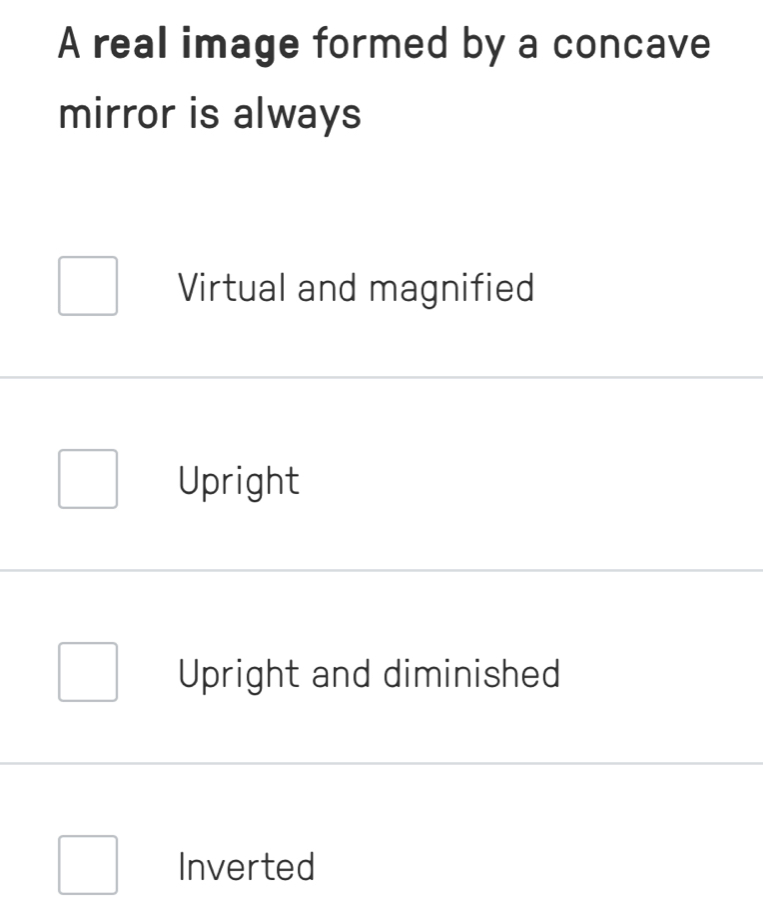
Task: Click the divider above the Inverted option
Action: point(381,764)
